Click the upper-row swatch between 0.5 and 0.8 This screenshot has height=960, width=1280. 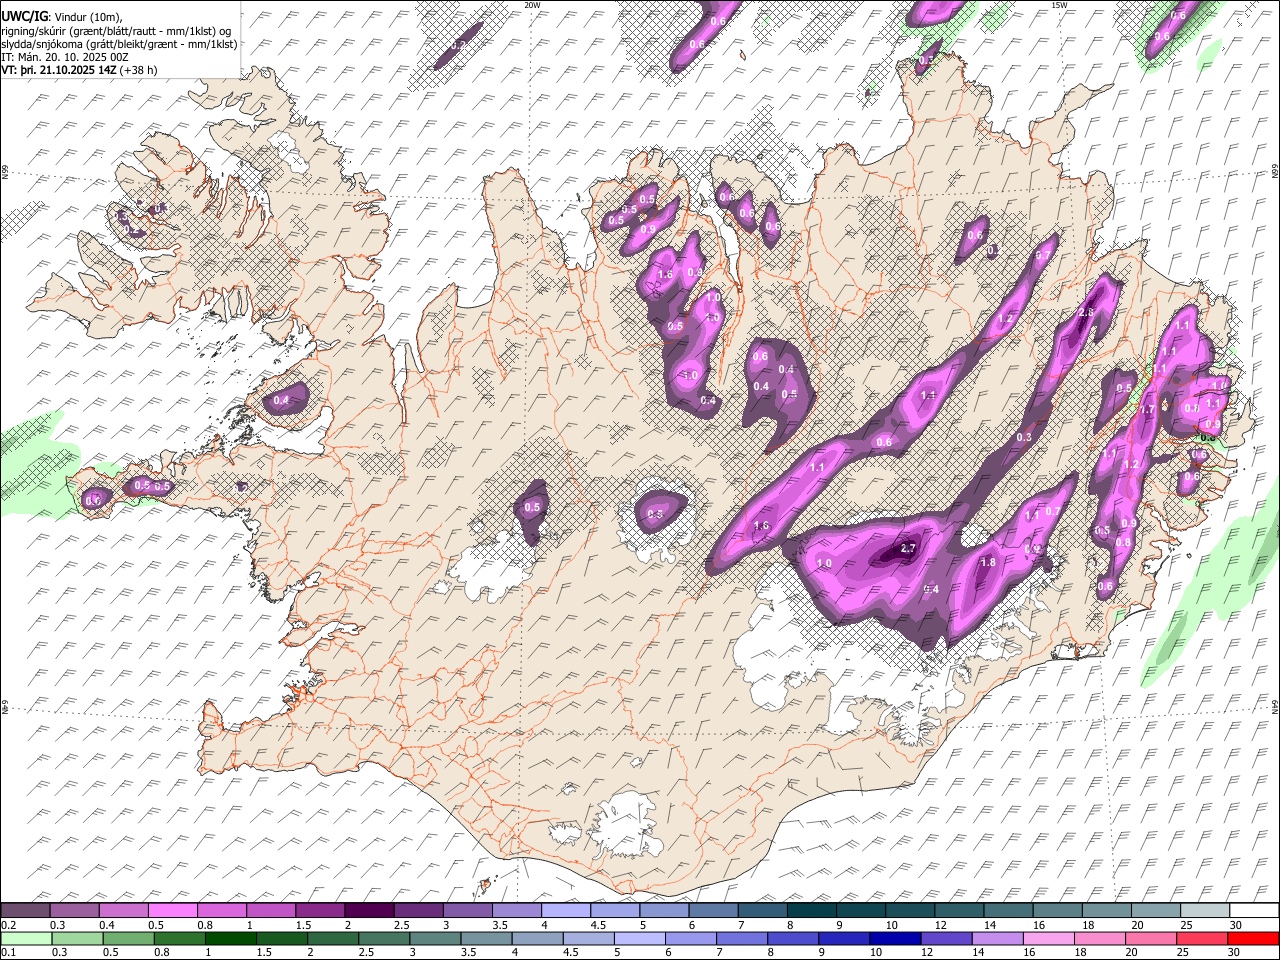[x=172, y=910]
